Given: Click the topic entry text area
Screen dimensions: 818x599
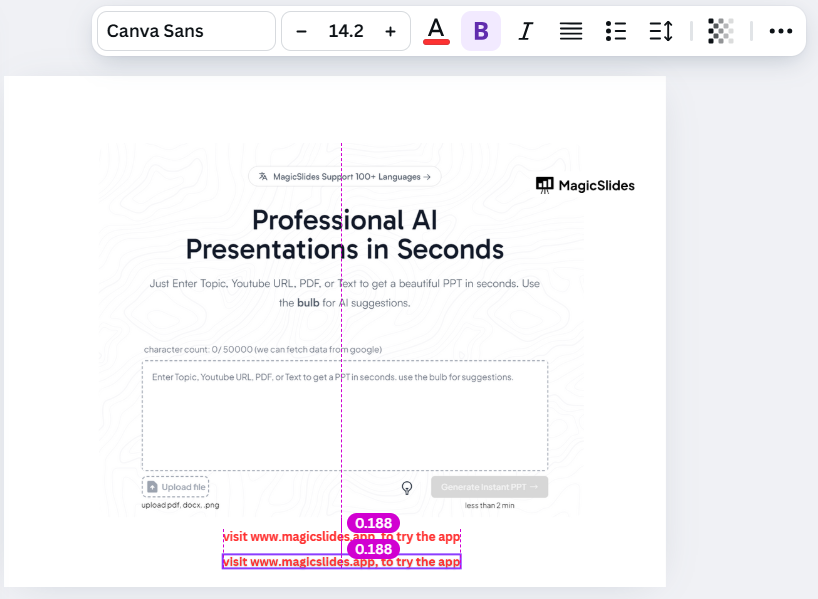Looking at the screenshot, I should click(x=345, y=415).
